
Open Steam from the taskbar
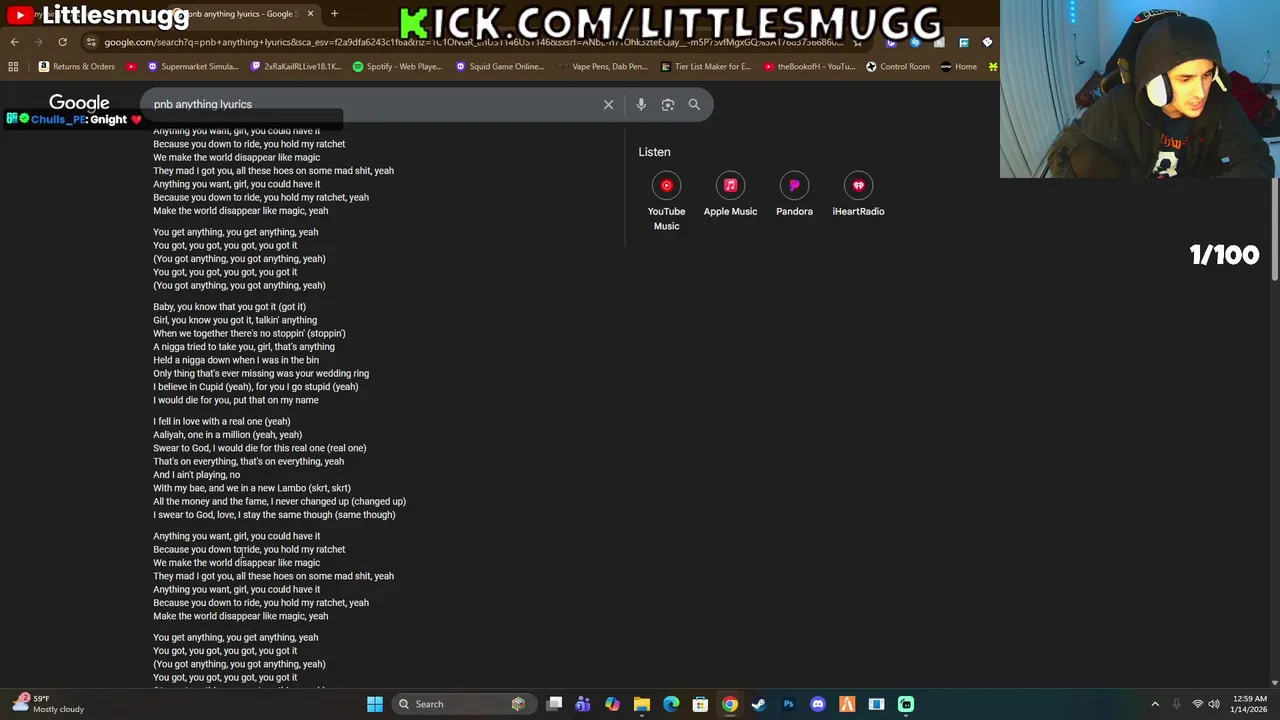point(759,704)
